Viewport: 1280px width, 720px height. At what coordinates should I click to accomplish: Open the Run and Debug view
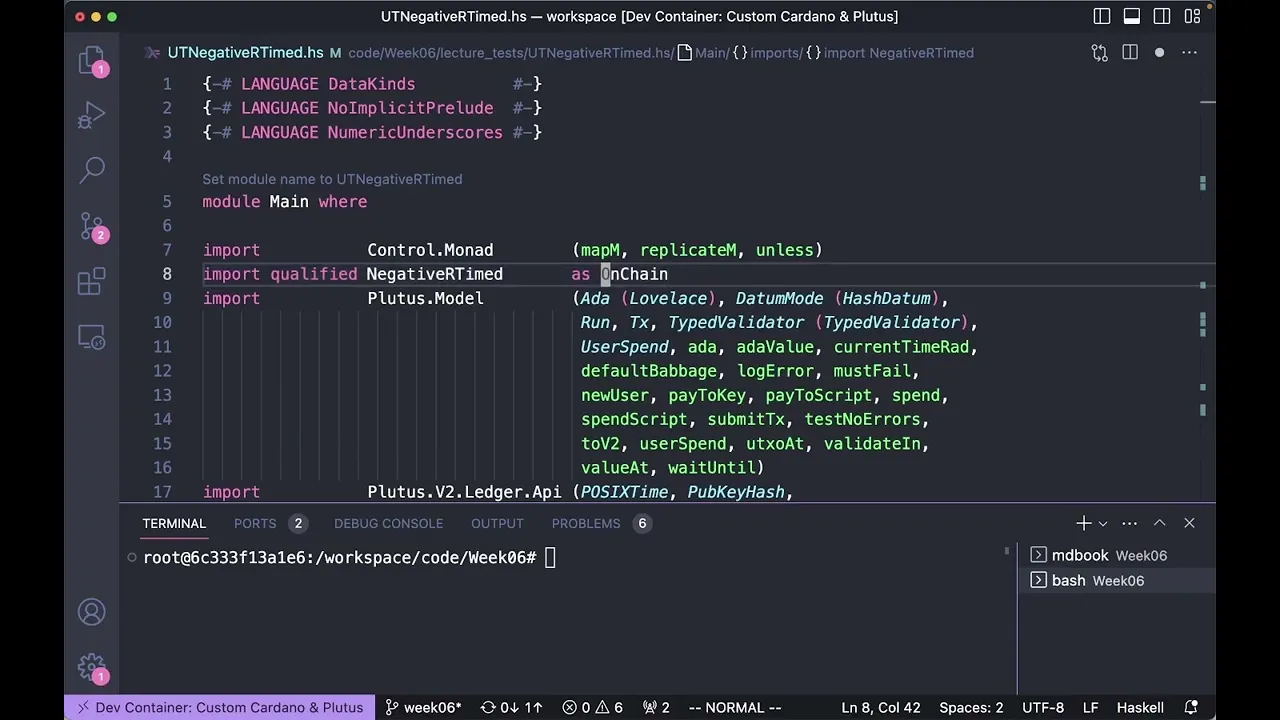point(92,115)
